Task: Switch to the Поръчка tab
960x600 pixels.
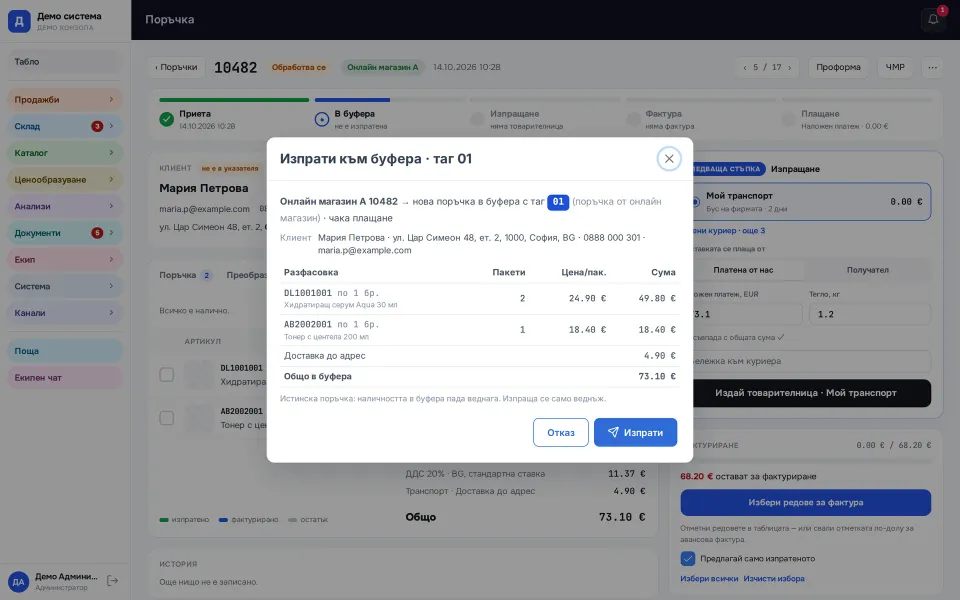Action: (x=185, y=275)
